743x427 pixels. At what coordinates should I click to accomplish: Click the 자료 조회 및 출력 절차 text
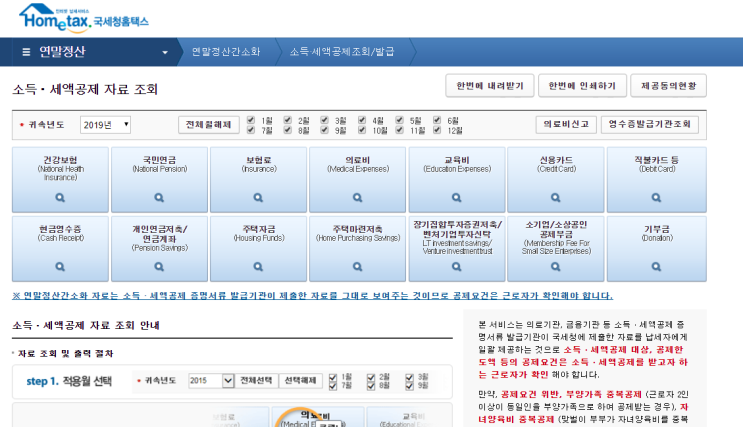[65, 354]
